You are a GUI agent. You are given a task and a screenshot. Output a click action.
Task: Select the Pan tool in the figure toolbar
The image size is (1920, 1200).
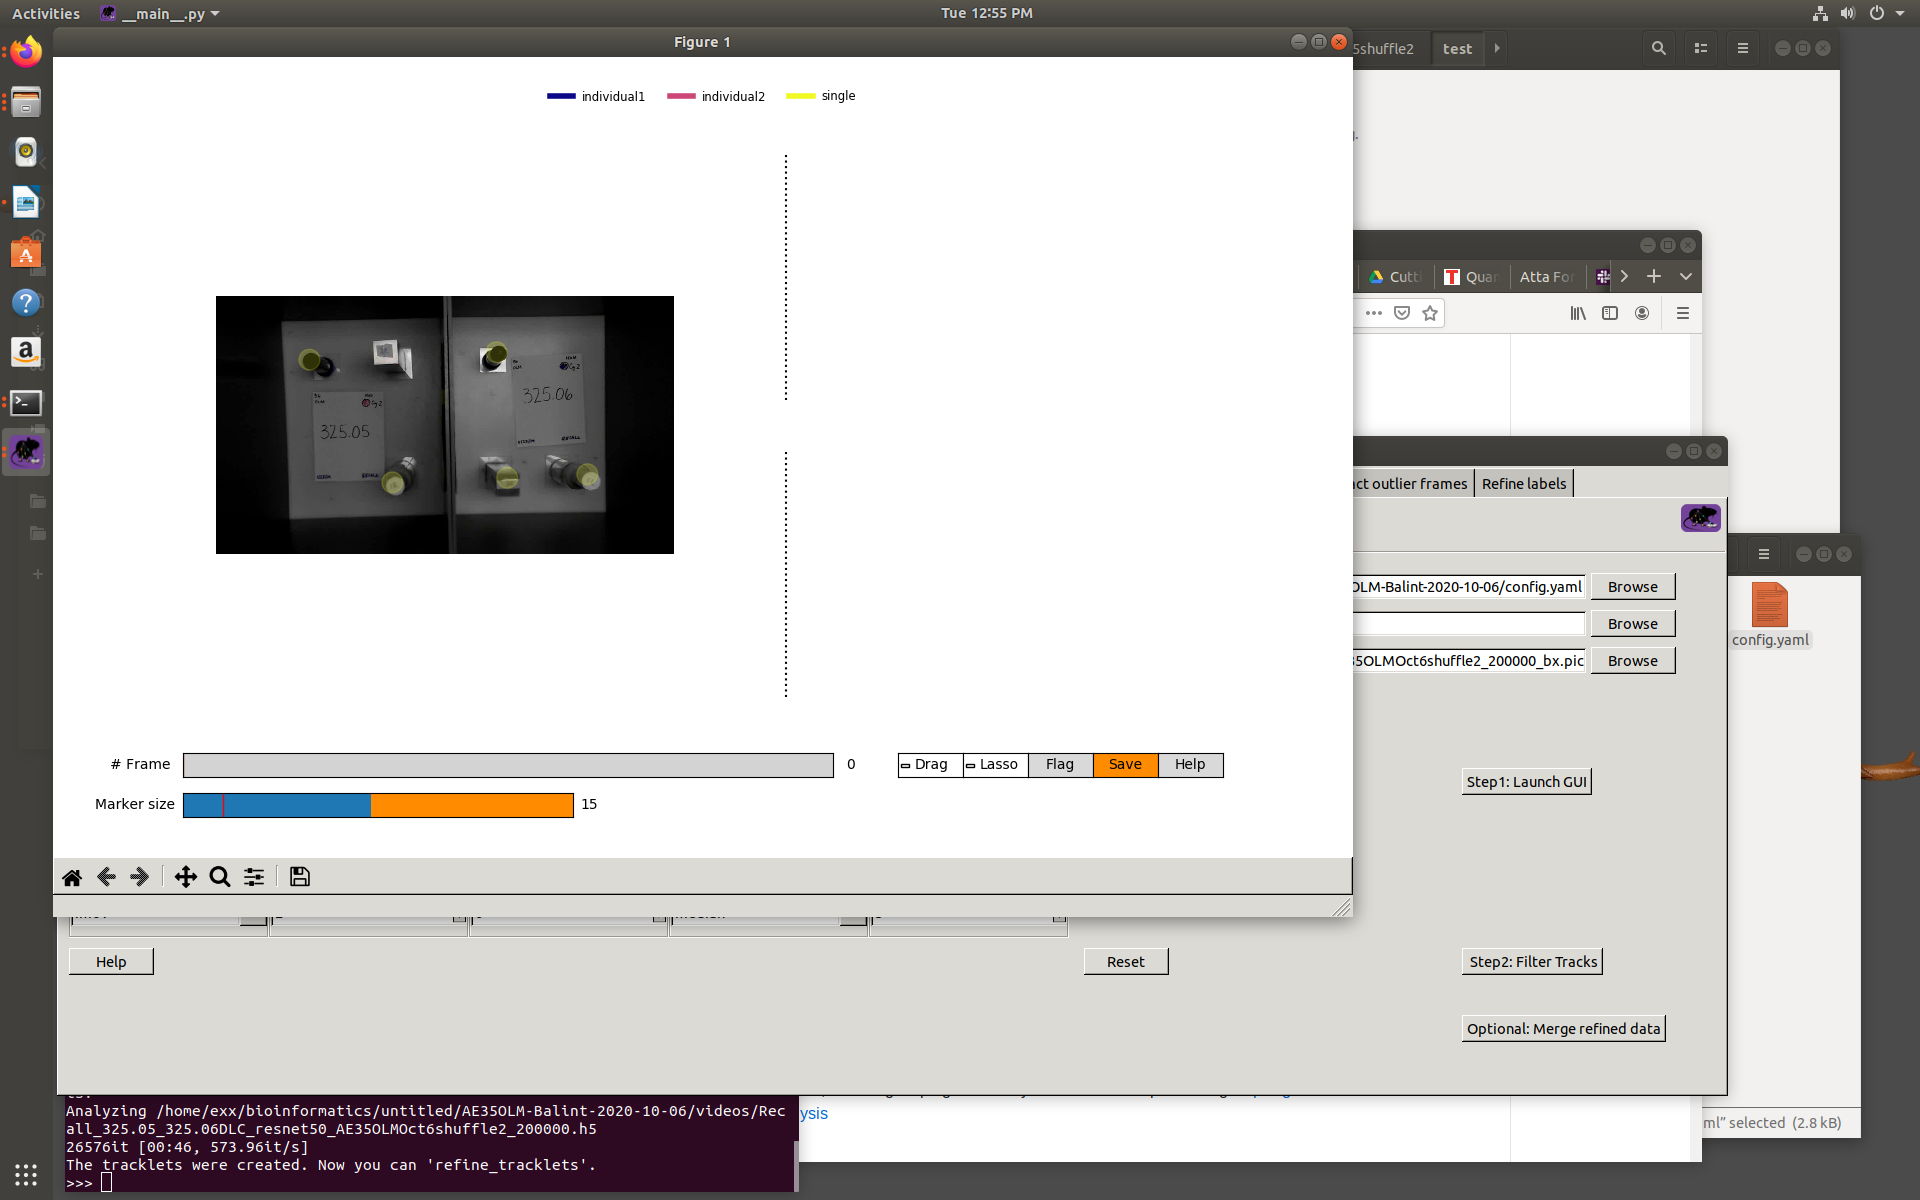point(185,877)
